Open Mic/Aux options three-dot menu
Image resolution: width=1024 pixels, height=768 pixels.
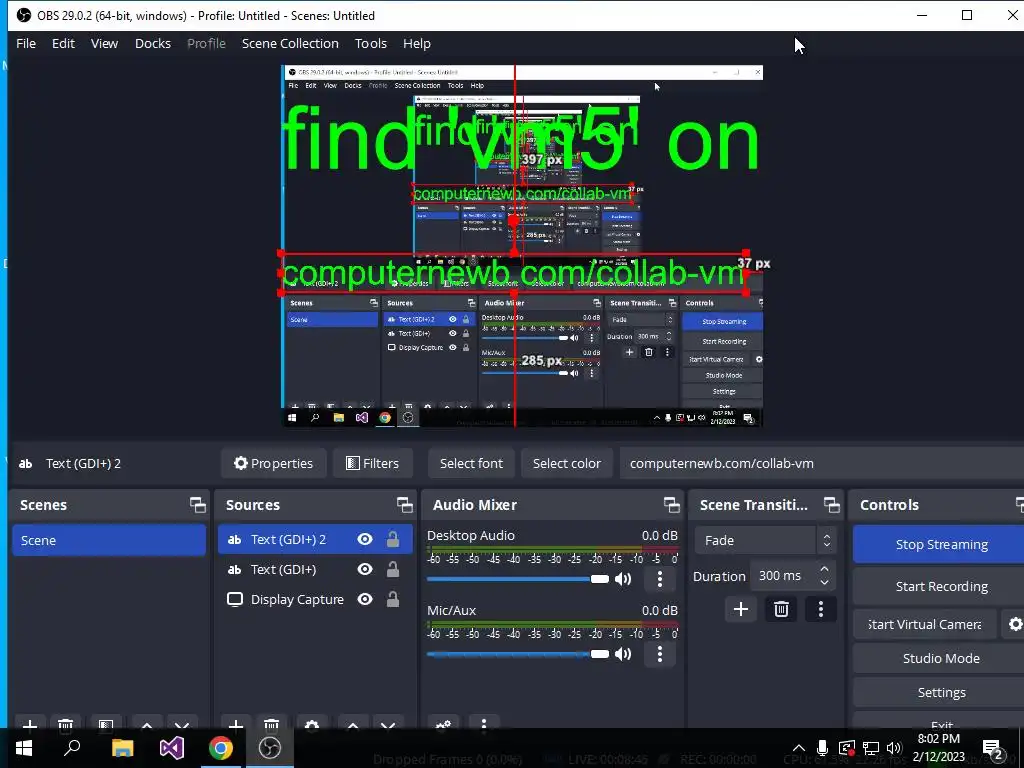click(x=660, y=654)
